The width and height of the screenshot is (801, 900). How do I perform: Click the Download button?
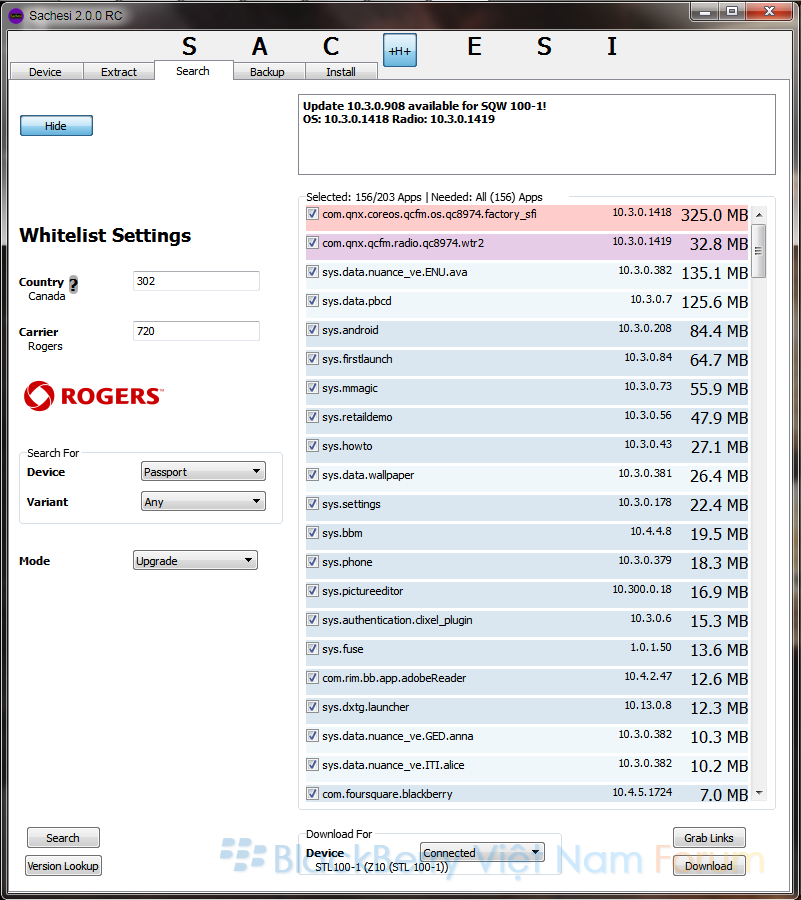(x=709, y=866)
